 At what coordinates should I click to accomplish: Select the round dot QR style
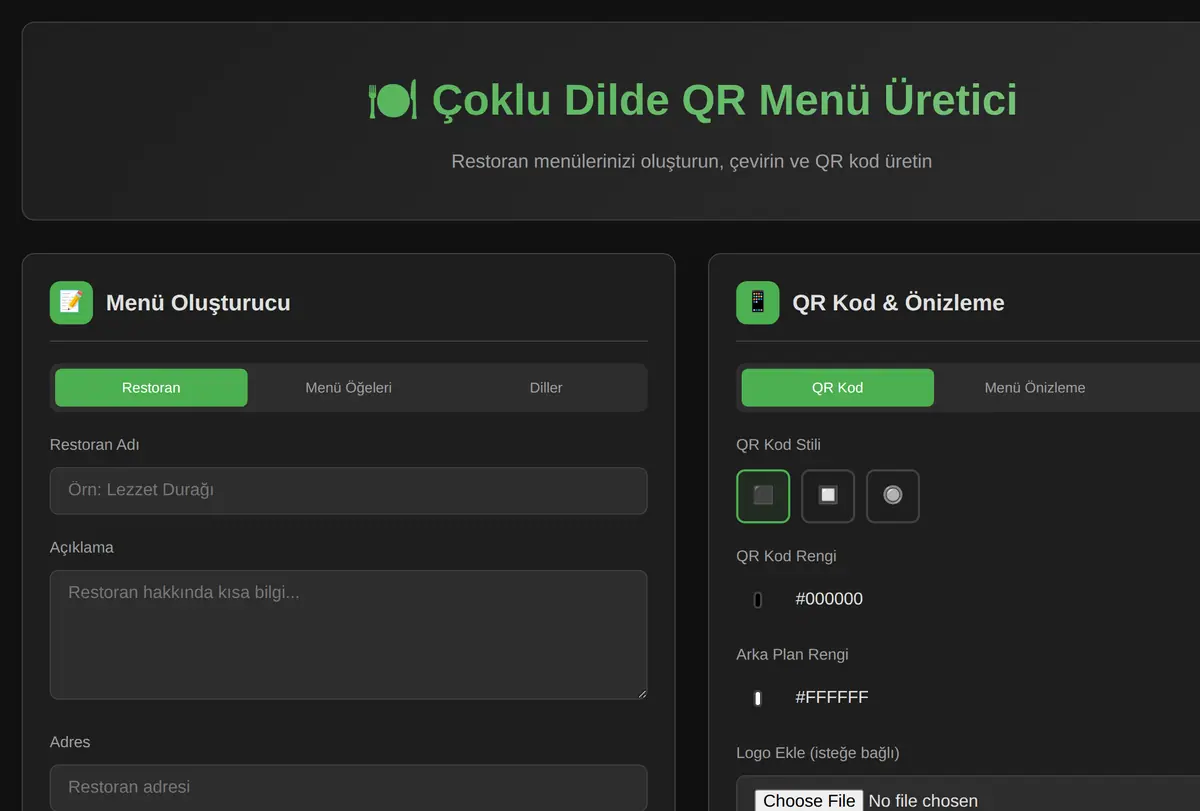click(893, 496)
